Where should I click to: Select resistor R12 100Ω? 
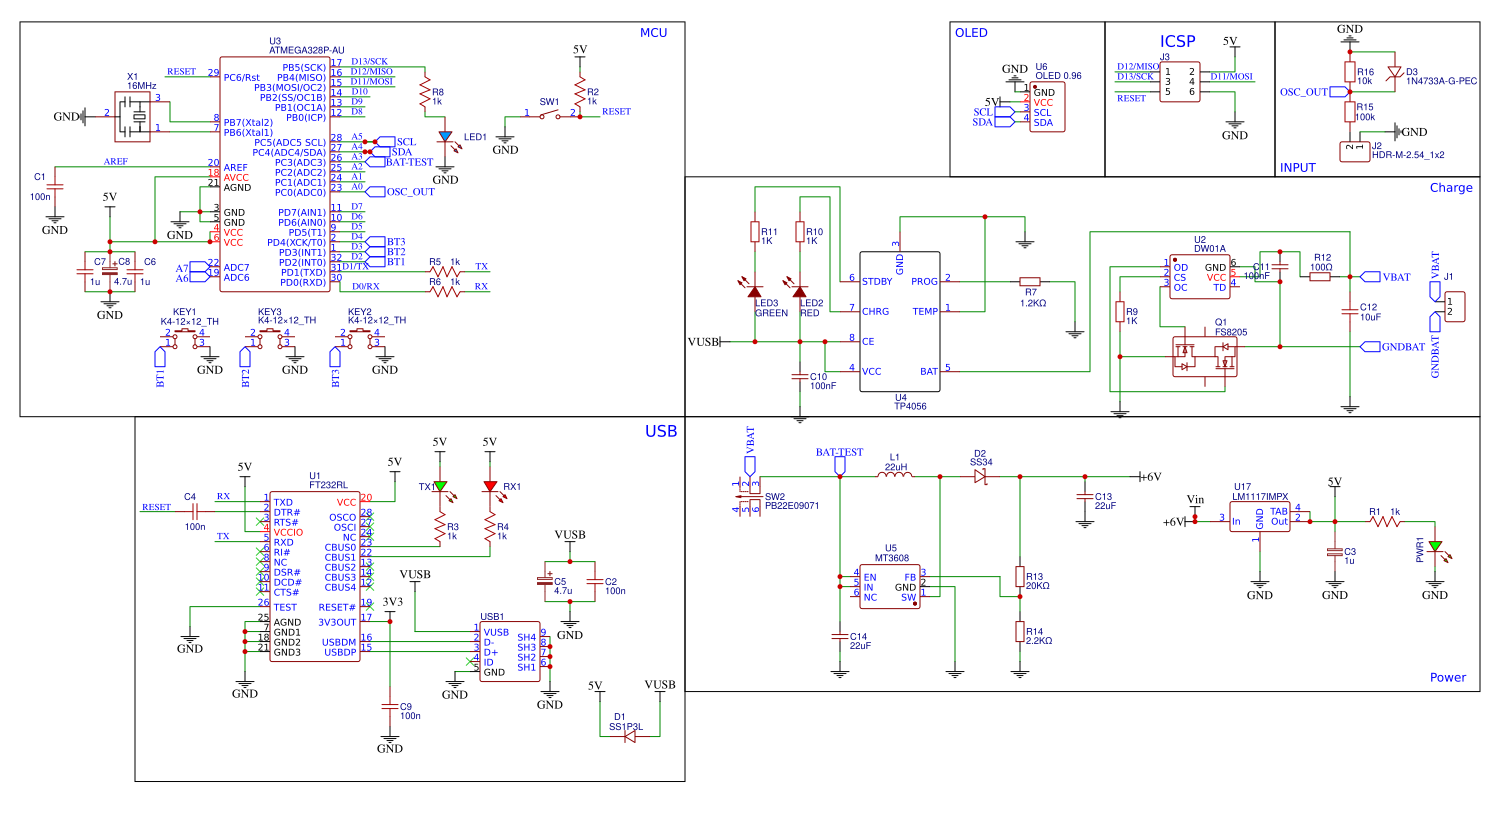(1320, 277)
